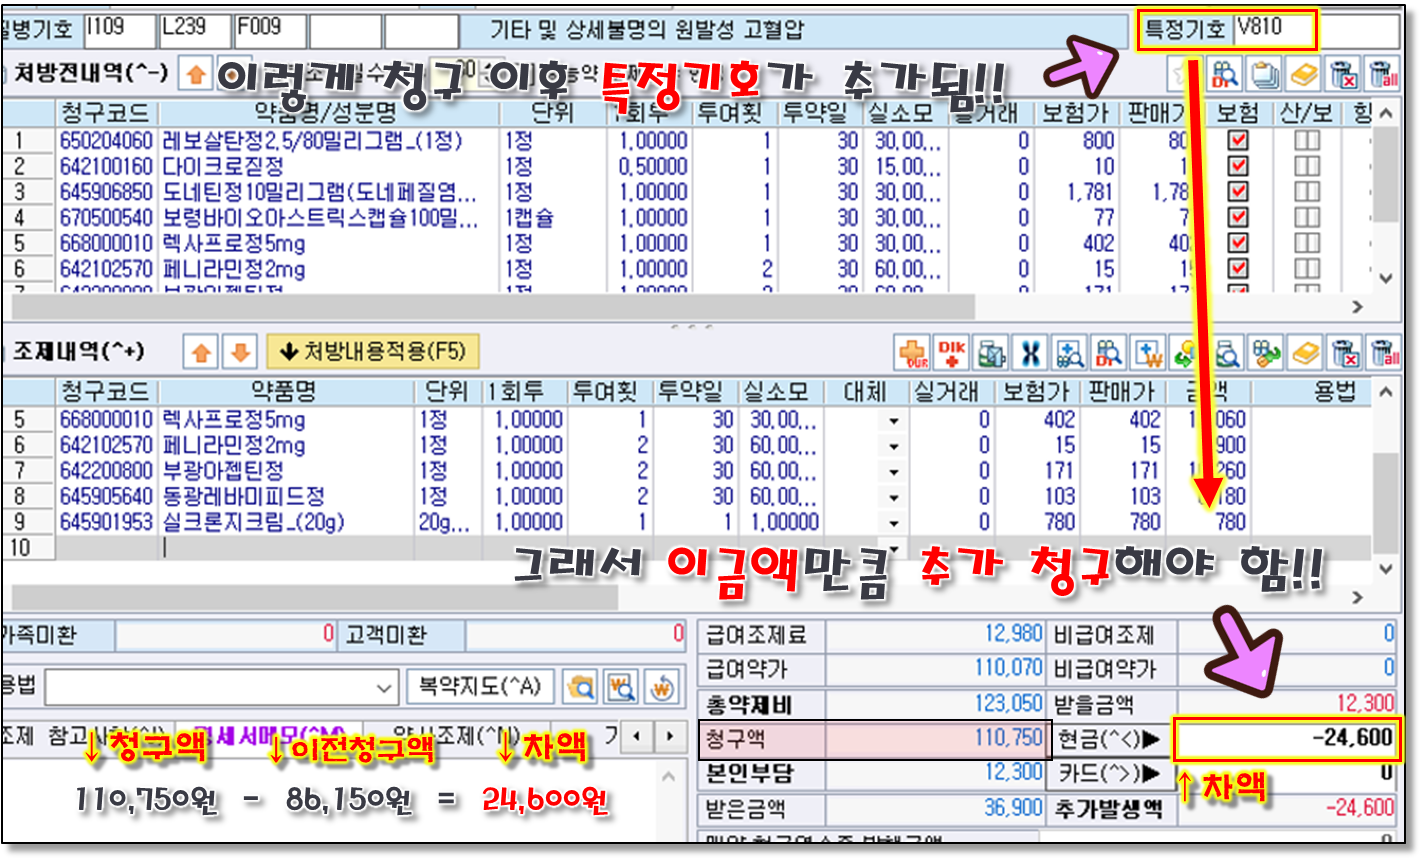
Task: Click the blue scissors cut icon
Action: (1030, 353)
